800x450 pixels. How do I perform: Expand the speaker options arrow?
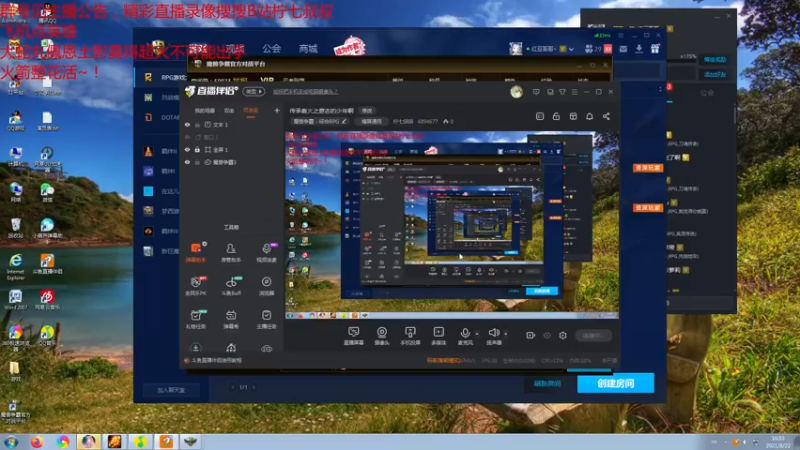click(506, 334)
